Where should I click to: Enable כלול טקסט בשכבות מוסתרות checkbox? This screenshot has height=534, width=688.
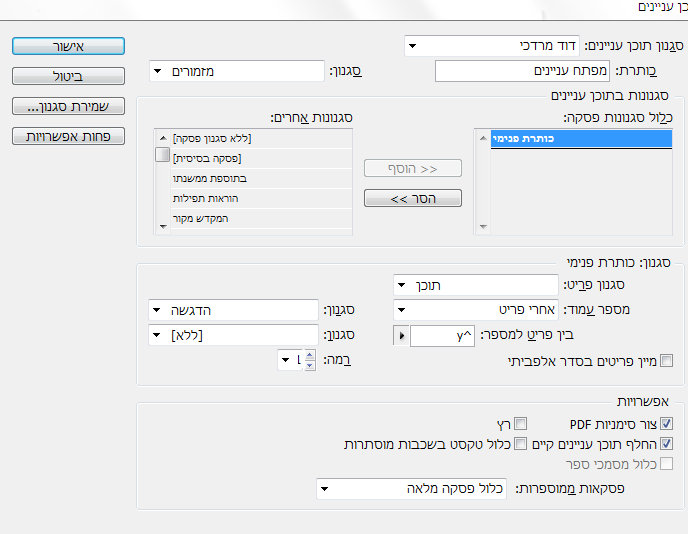coord(520,444)
